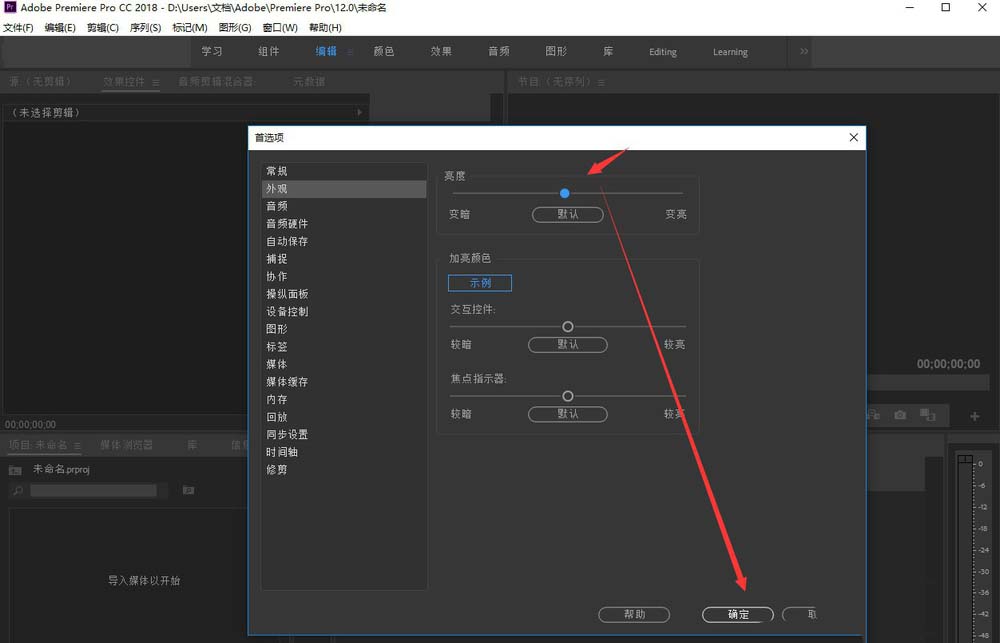This screenshot has width=1000, height=643.
Task: Select 外观 in preferences category list
Action: tap(344, 189)
